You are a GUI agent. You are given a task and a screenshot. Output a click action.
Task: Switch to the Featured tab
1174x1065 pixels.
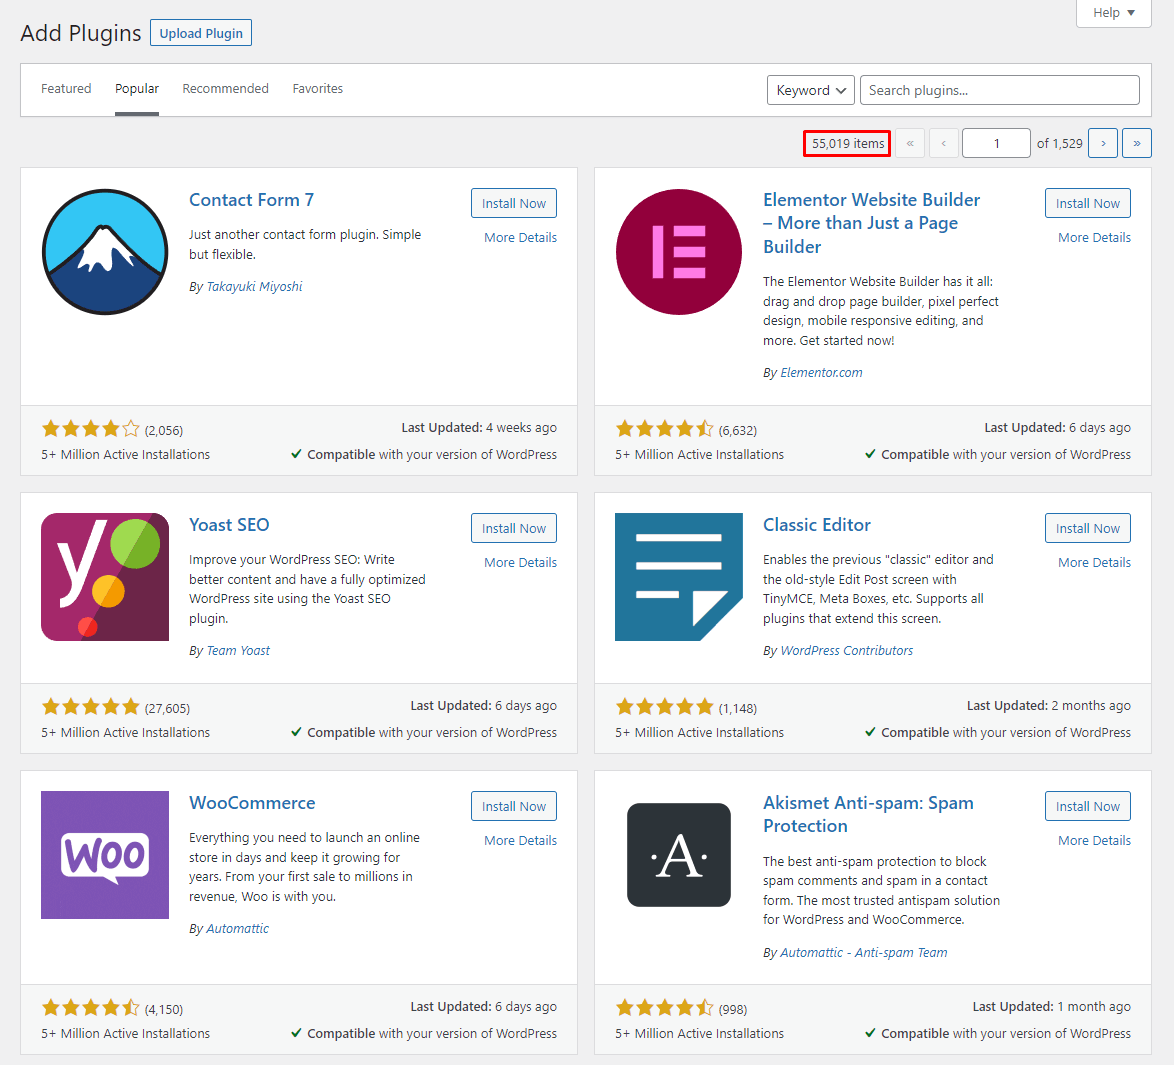tap(66, 88)
